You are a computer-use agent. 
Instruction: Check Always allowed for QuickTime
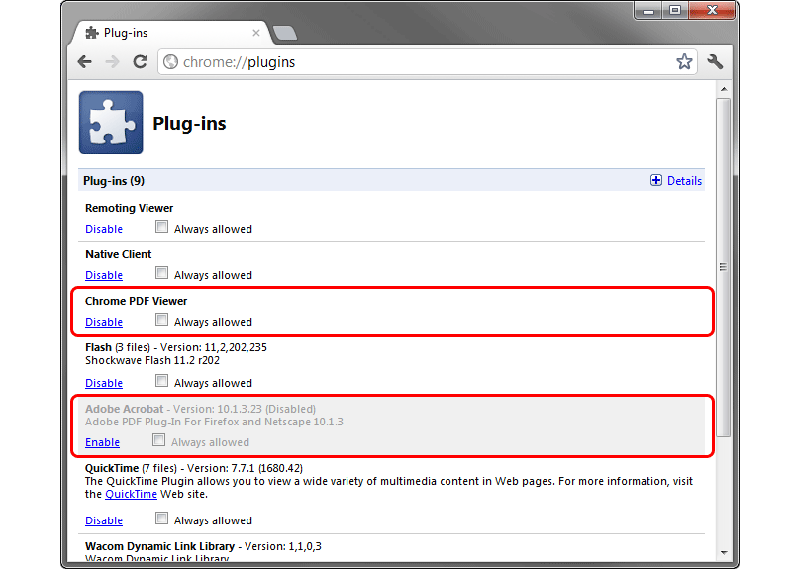161,518
